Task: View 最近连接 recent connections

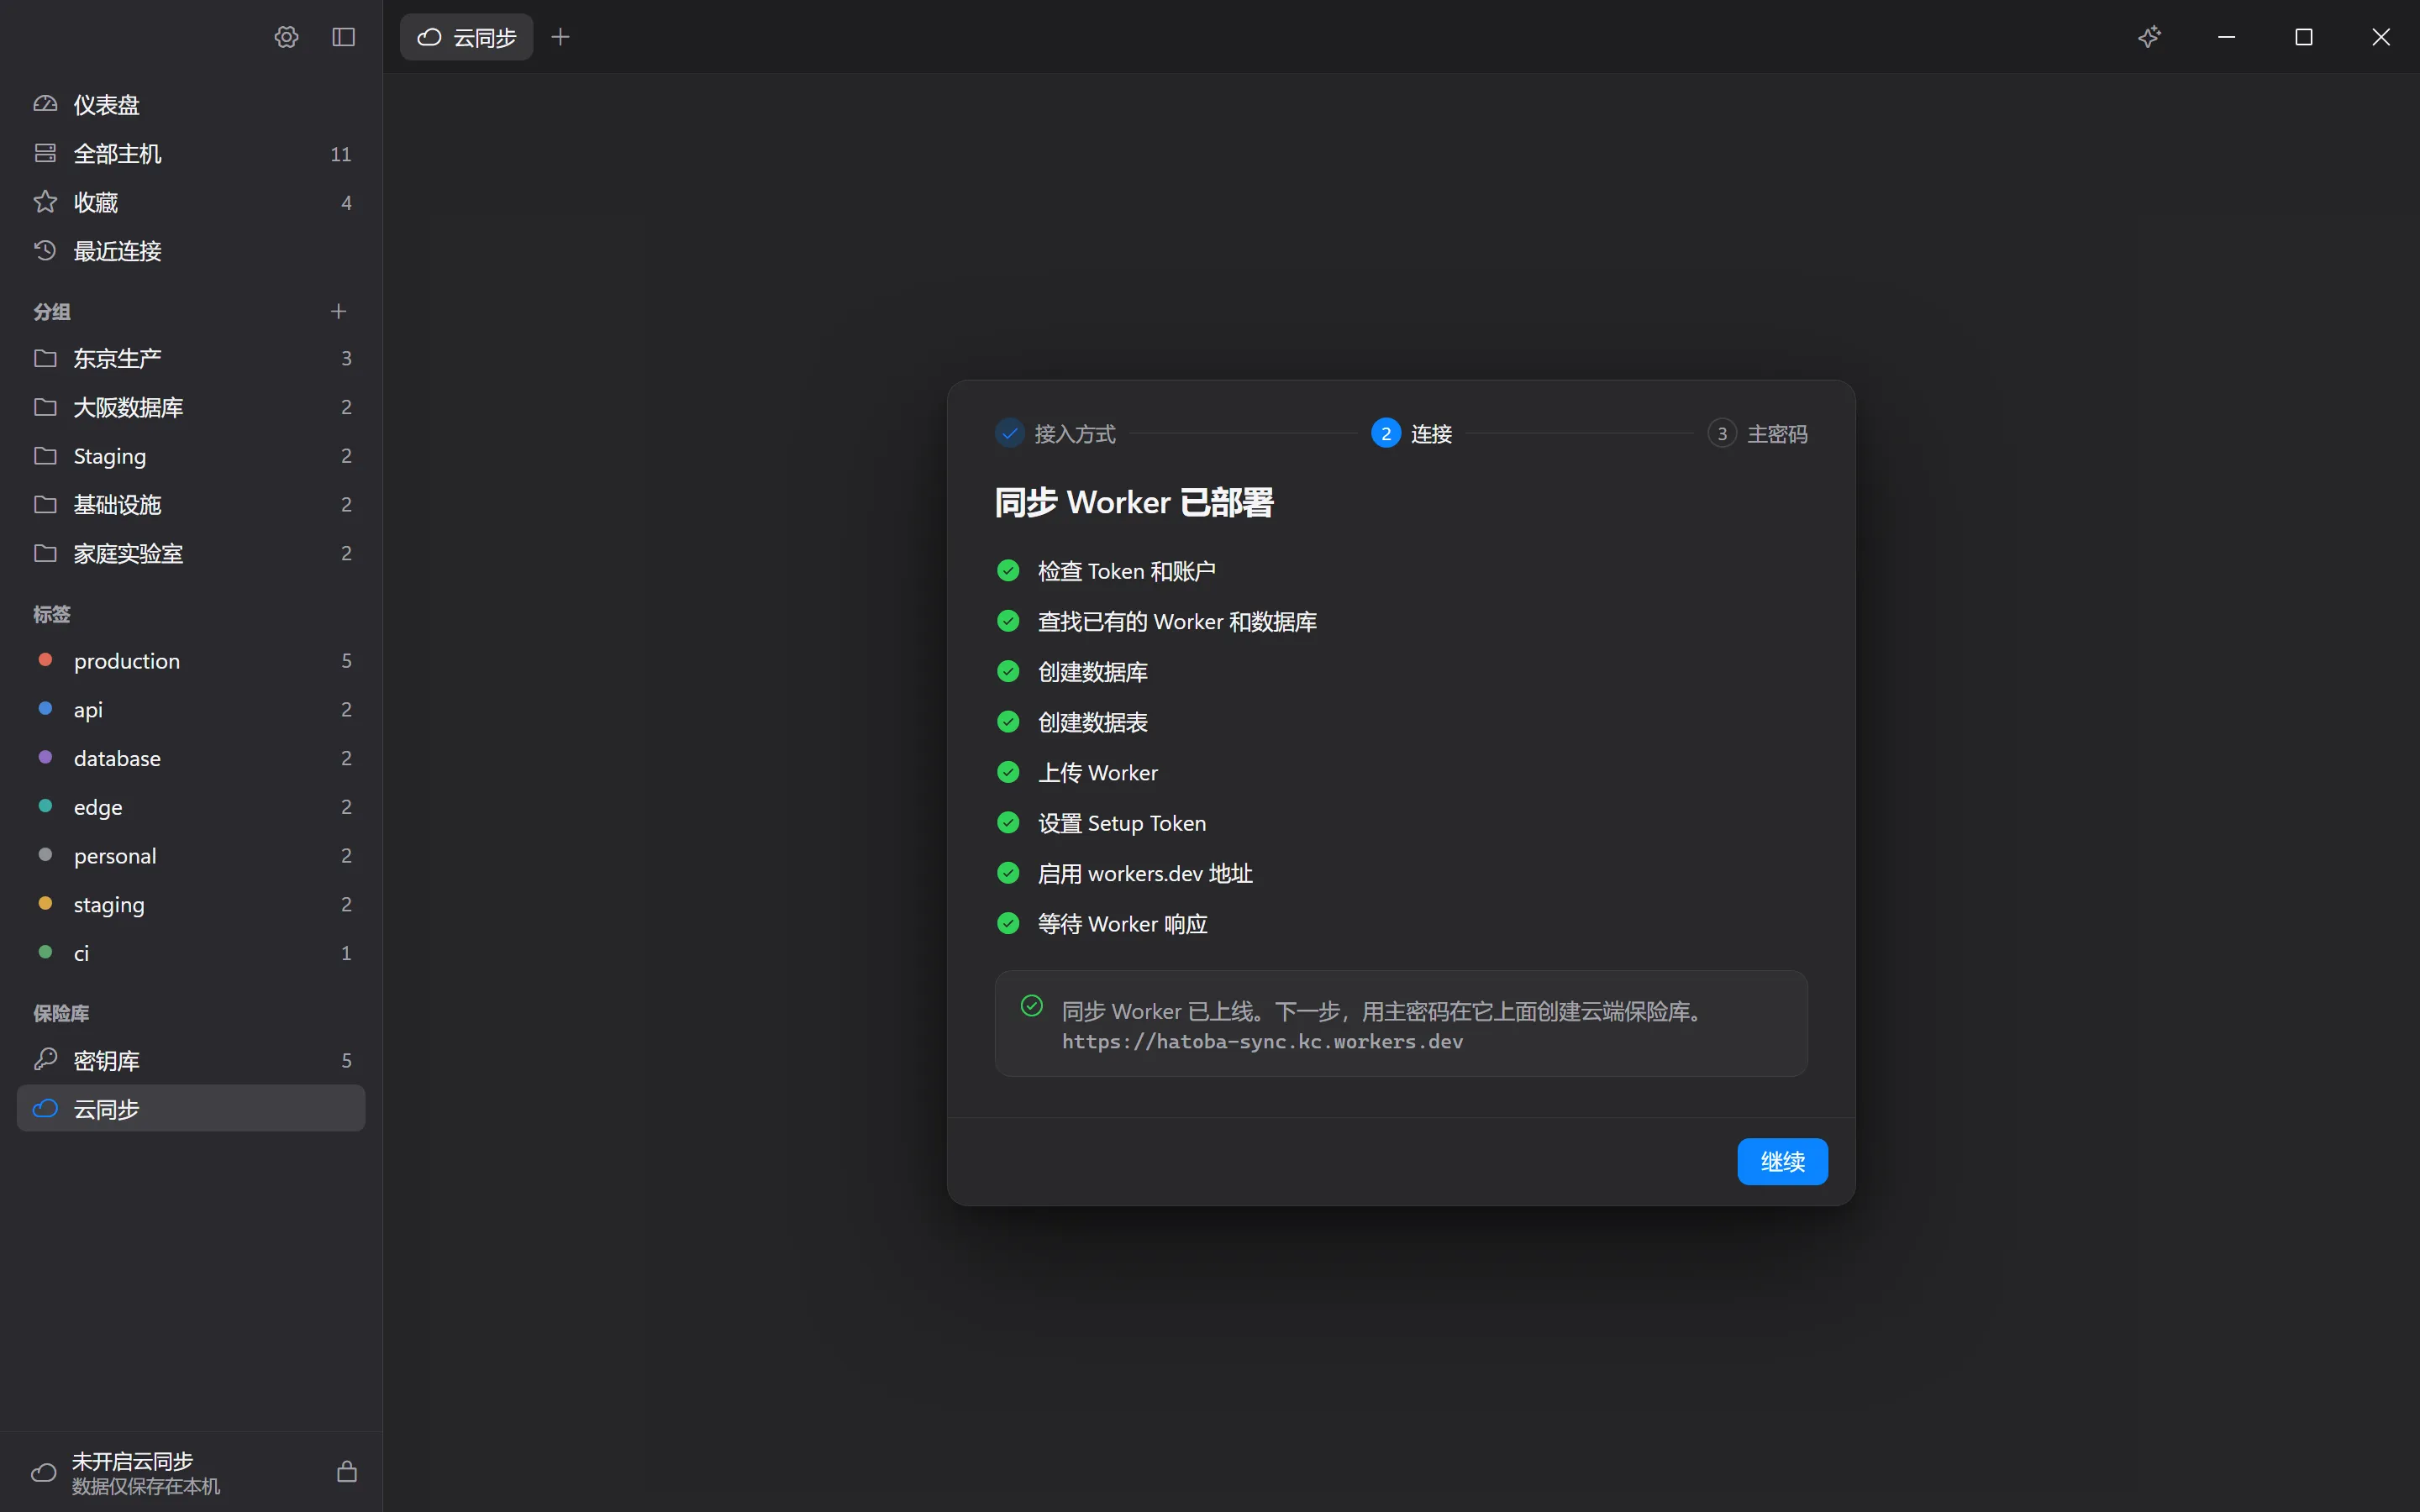Action: tap(191, 251)
